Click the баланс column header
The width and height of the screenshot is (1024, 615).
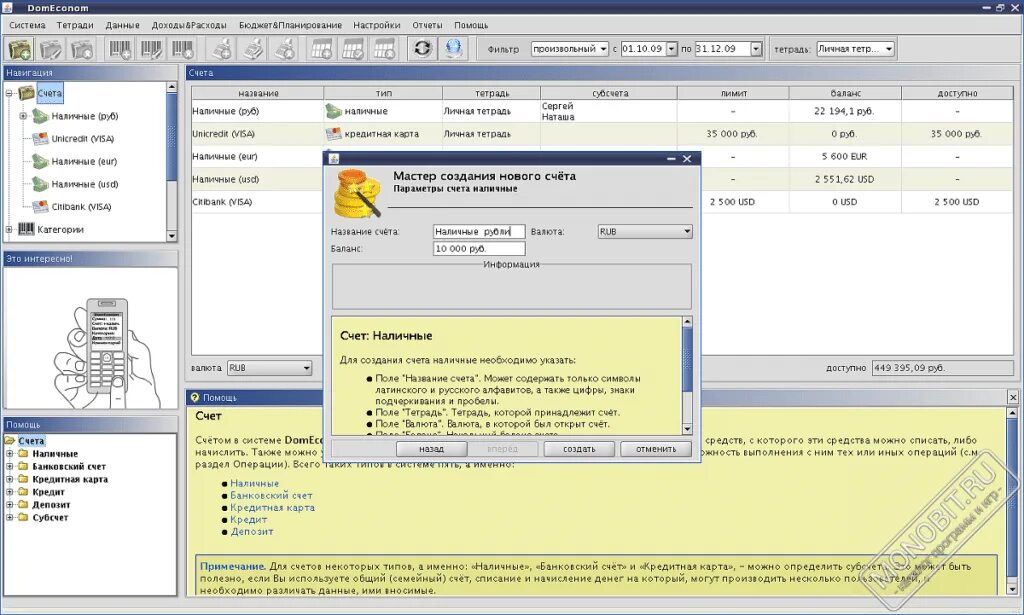[845, 93]
